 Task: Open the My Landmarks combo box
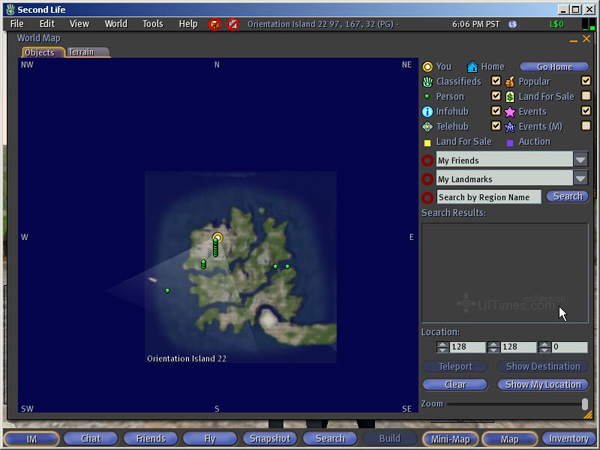click(512, 178)
